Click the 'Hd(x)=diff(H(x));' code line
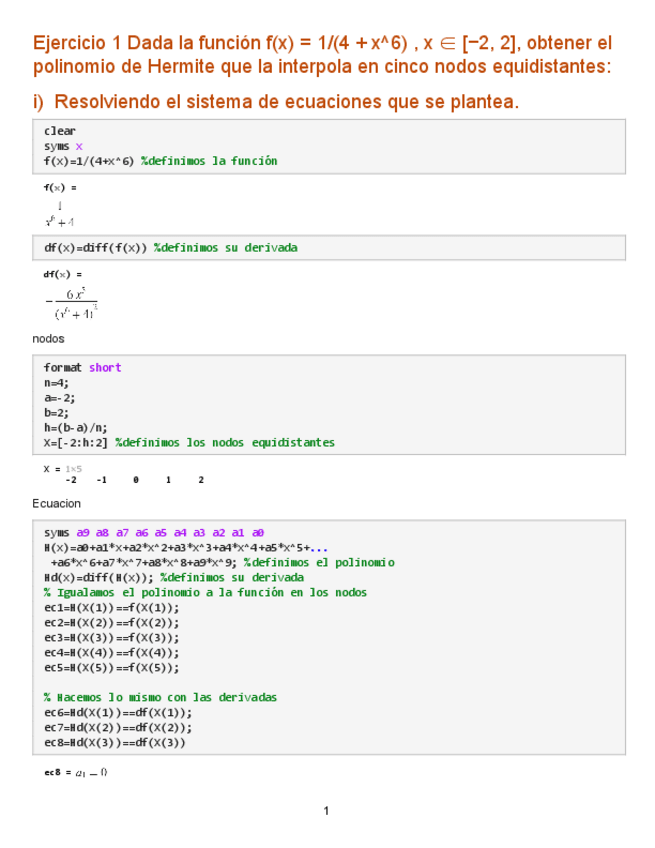The height and width of the screenshot is (848, 655). [173, 577]
